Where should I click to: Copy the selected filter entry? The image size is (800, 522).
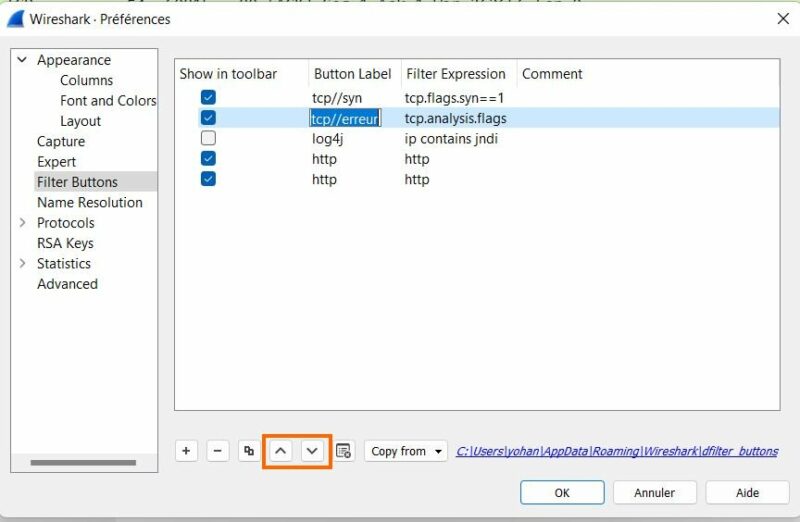tap(249, 451)
